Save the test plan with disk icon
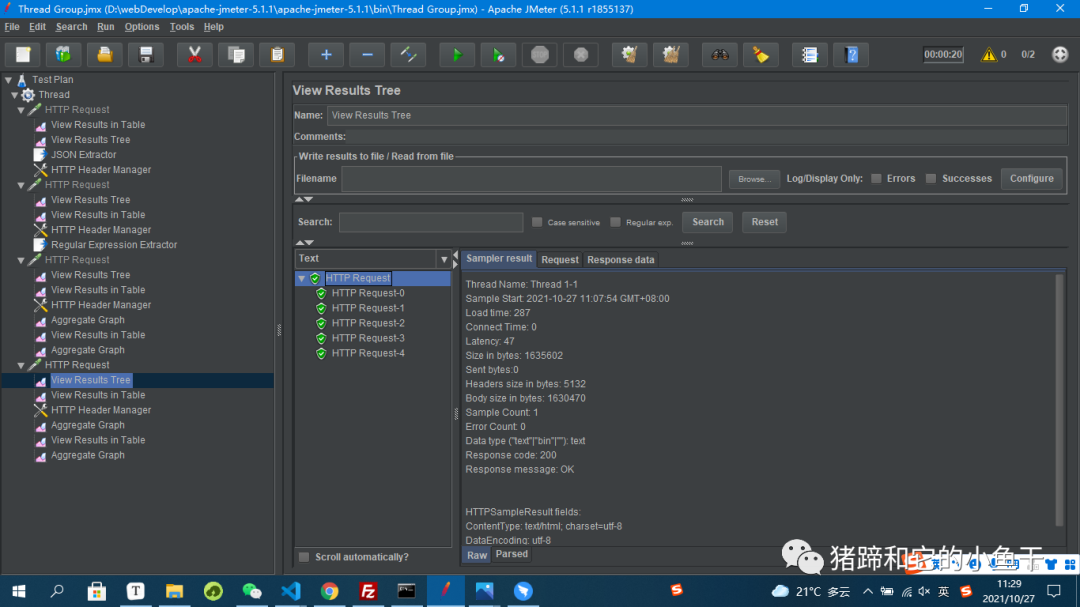Screen dimensions: 1080x607 tap(146, 54)
